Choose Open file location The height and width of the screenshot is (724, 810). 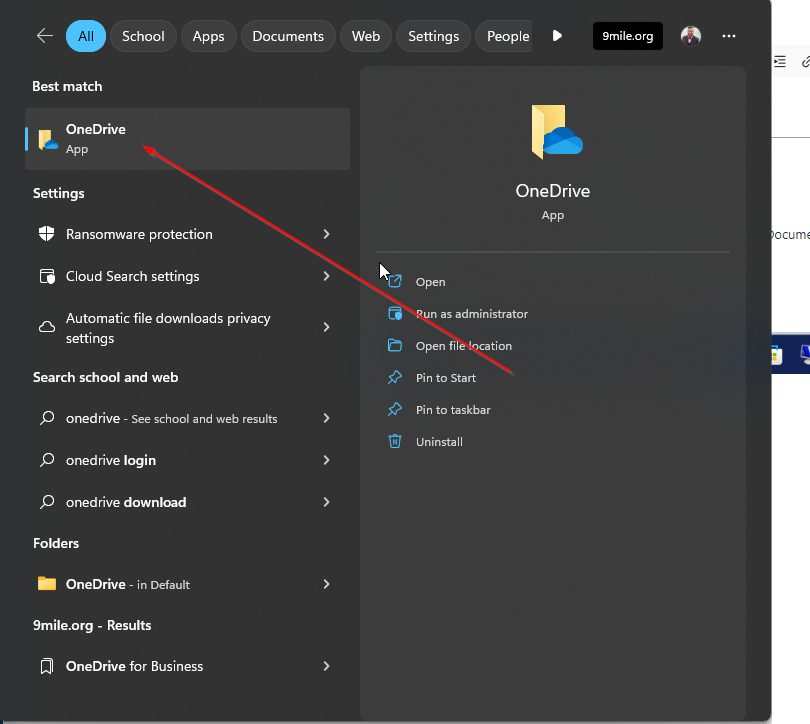tap(463, 346)
